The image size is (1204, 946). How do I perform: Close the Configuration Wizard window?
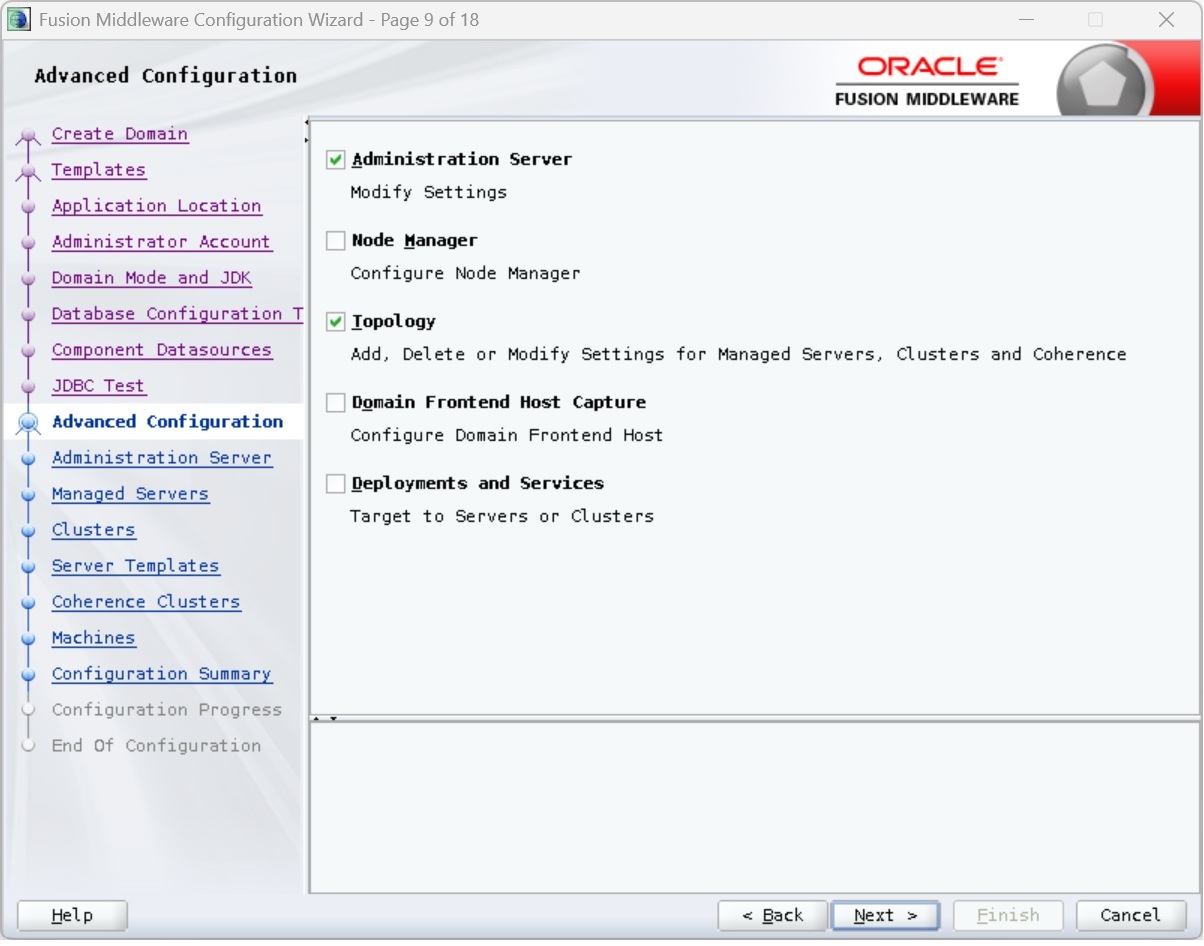pyautogui.click(x=1166, y=20)
